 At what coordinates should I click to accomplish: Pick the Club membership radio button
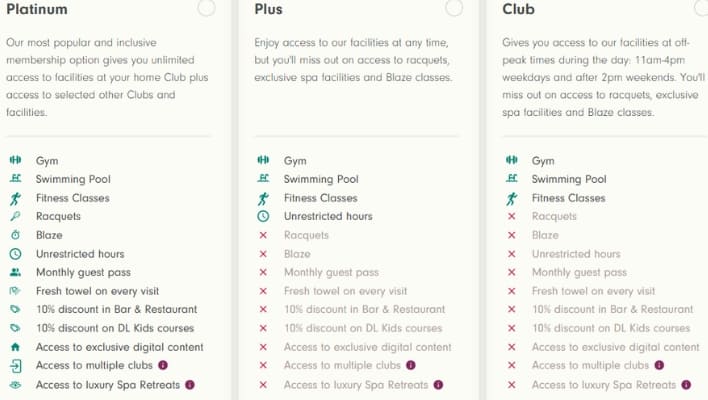pos(700,8)
